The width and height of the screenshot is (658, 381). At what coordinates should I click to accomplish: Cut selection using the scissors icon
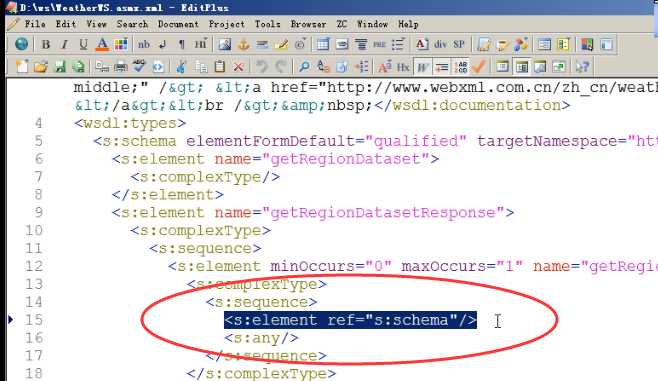(181, 66)
